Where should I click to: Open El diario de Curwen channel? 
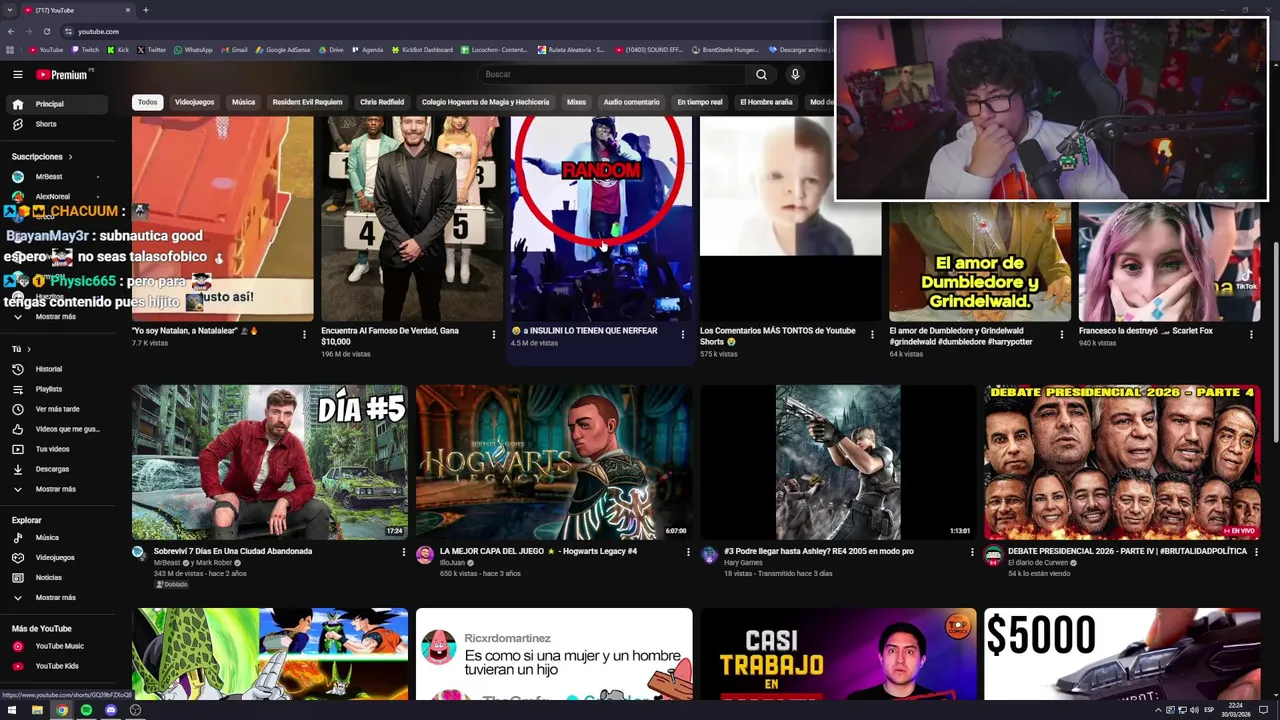(x=1038, y=563)
